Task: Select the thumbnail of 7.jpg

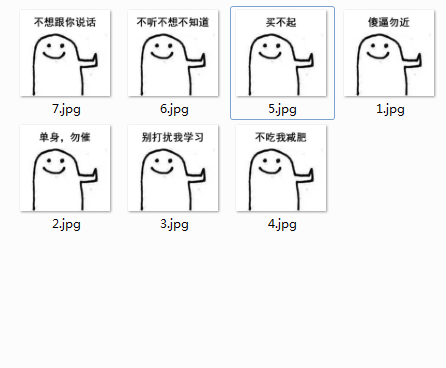Action: pos(65,53)
